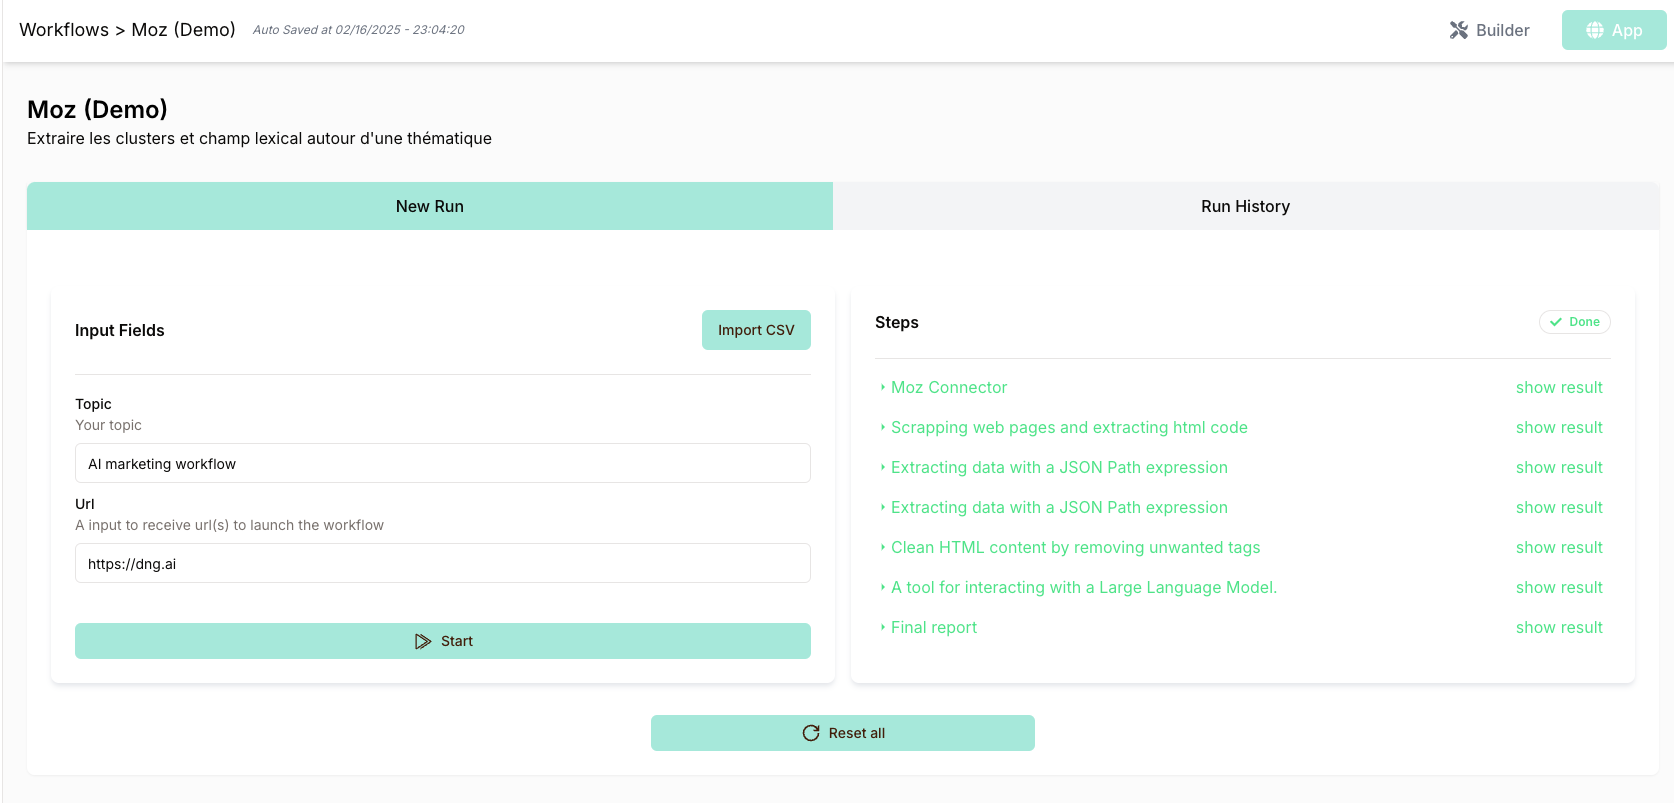Click the Reset all refresh icon
Image resolution: width=1674 pixels, height=803 pixels.
pos(811,733)
